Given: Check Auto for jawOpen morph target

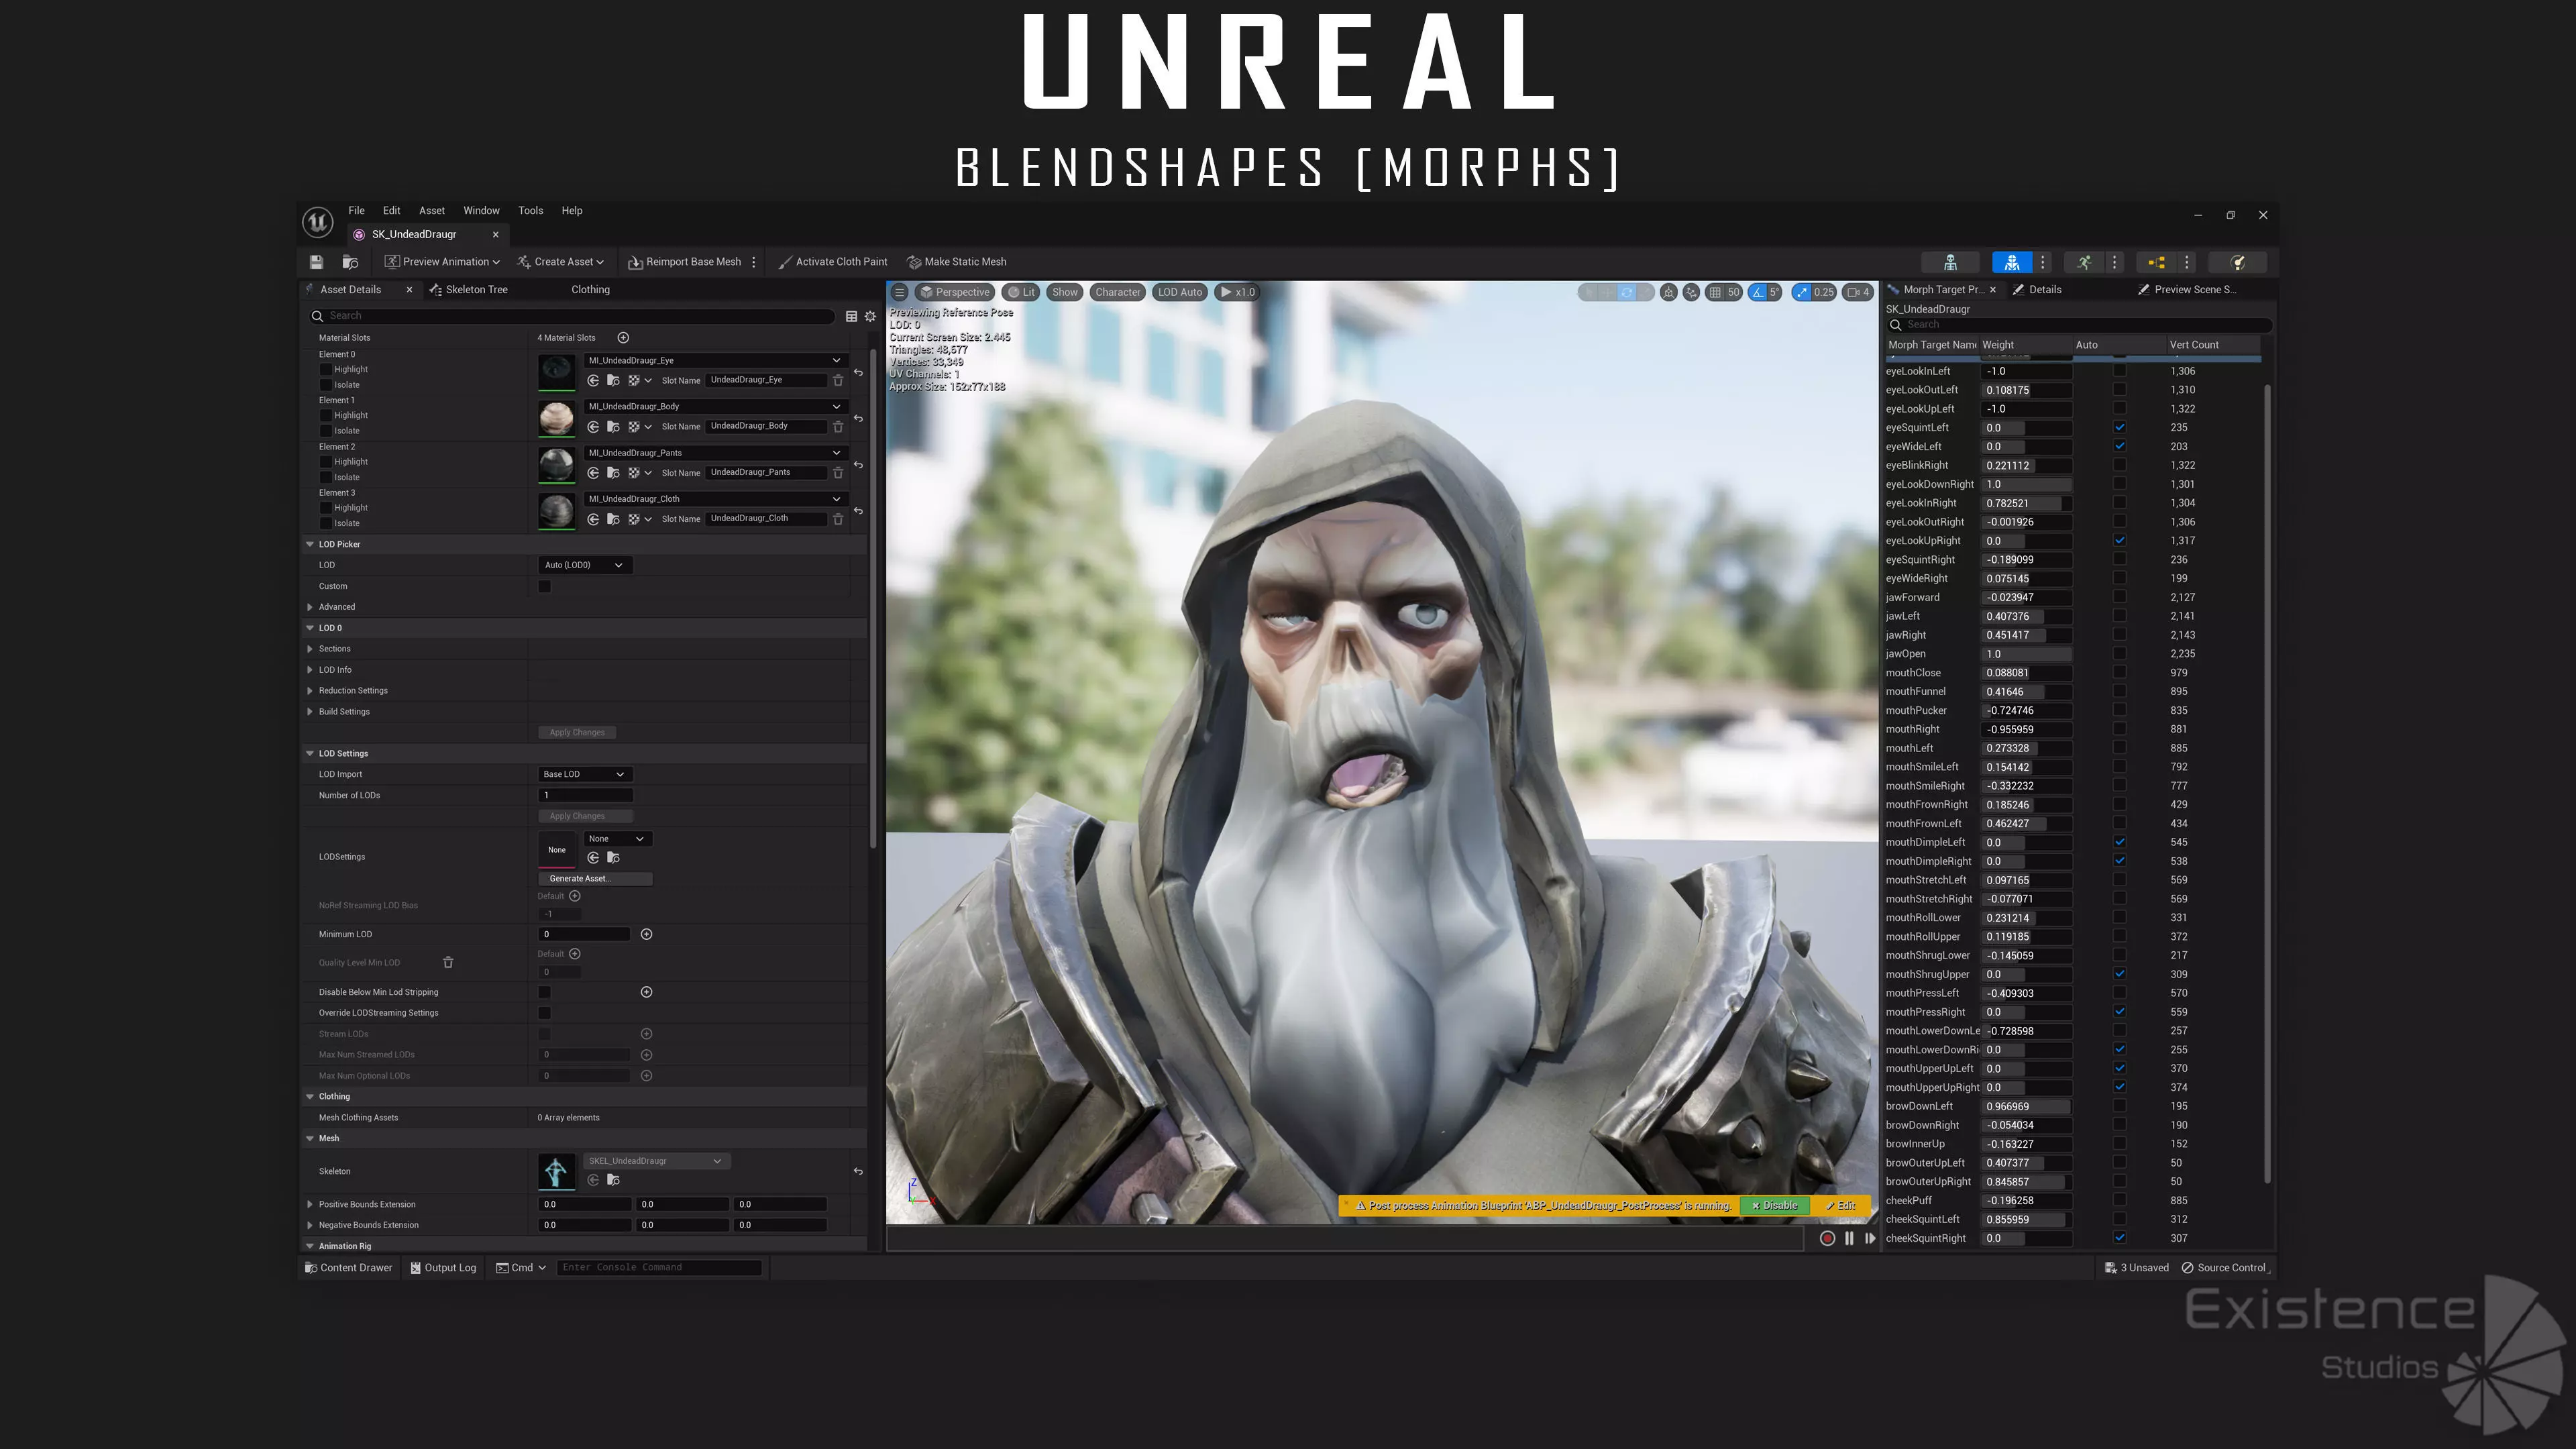Looking at the screenshot, I should pyautogui.click(x=2119, y=654).
